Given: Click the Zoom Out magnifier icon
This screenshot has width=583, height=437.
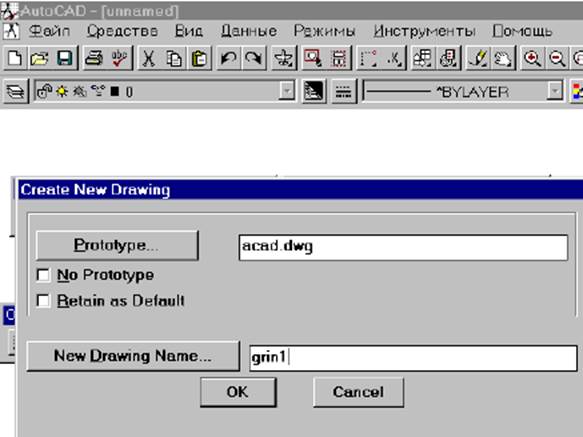Looking at the screenshot, I should 557,58.
